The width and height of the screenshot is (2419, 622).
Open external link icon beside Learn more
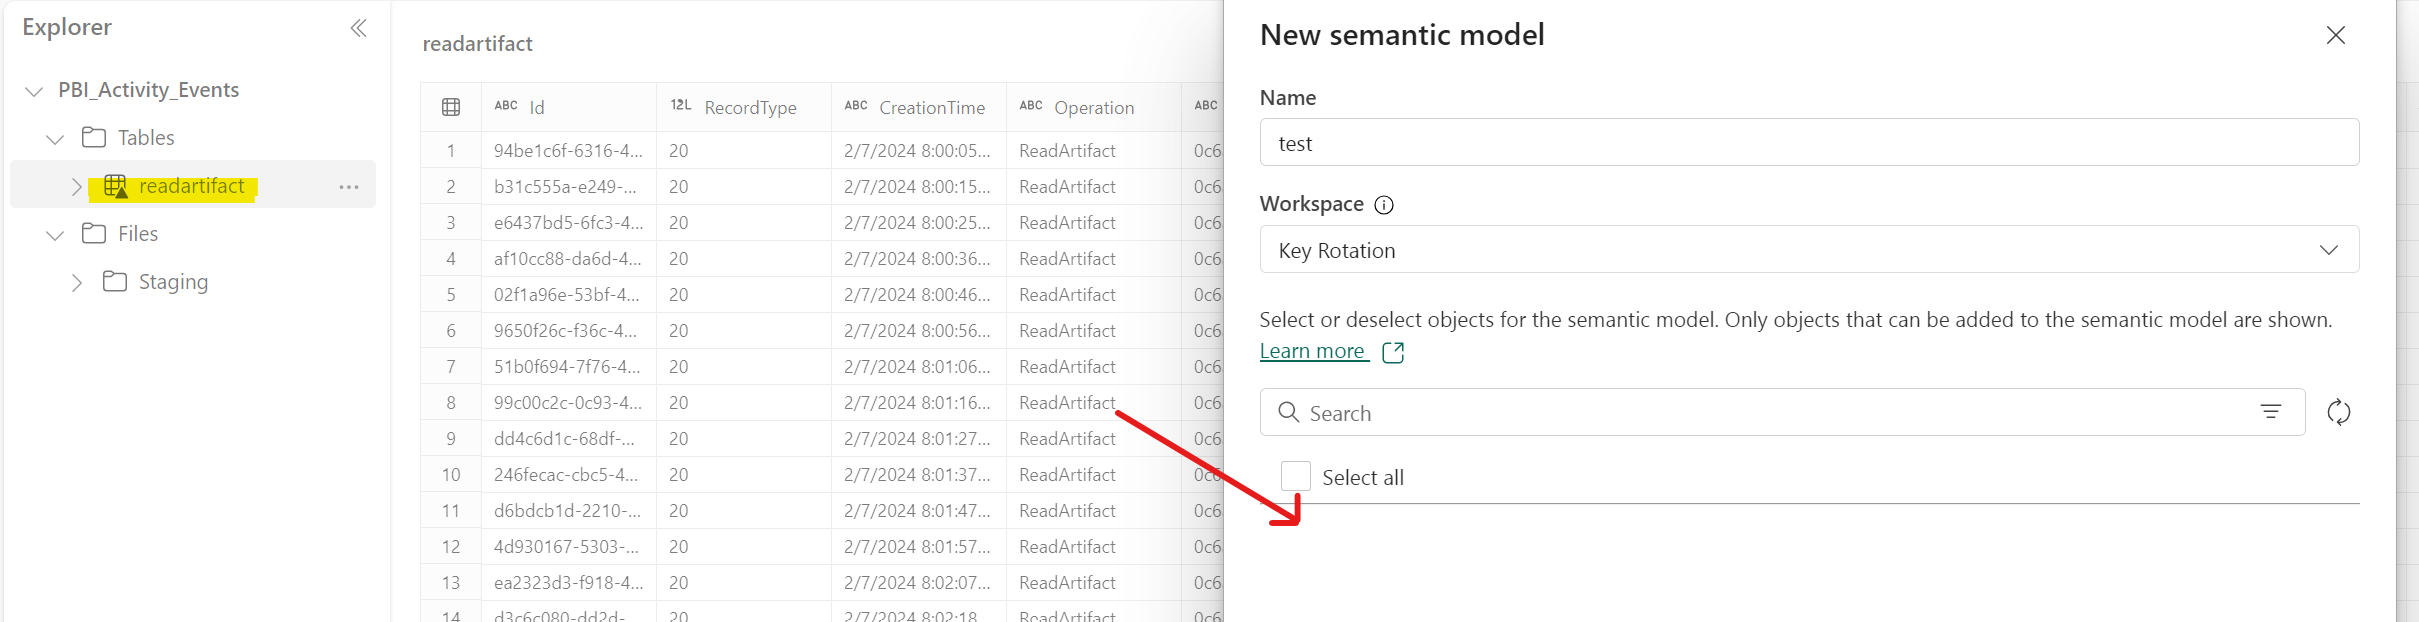(x=1393, y=352)
